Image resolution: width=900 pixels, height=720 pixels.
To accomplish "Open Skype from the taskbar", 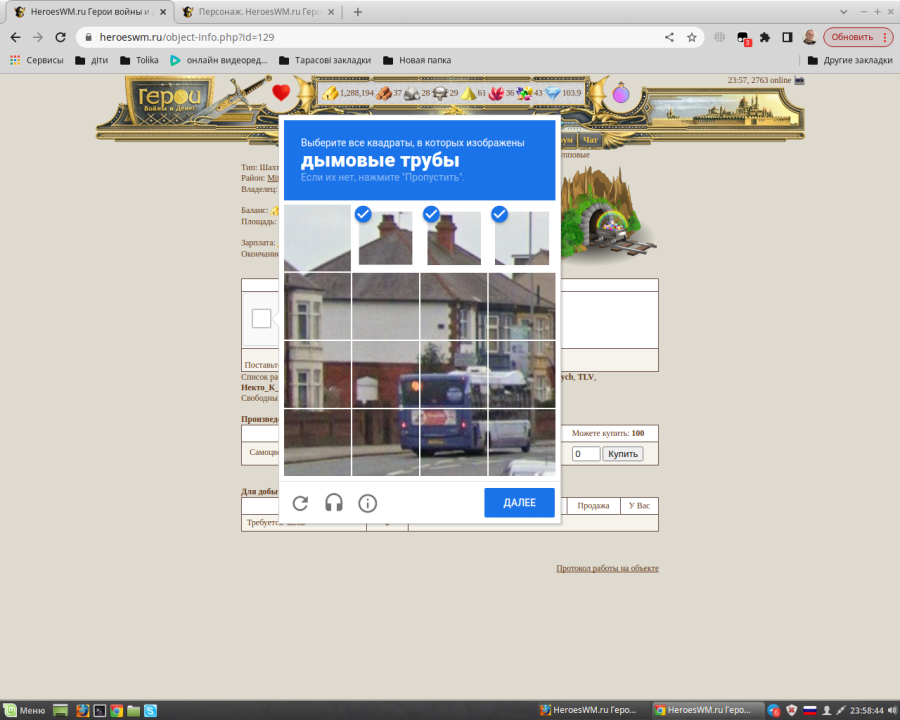I will [x=150, y=711].
